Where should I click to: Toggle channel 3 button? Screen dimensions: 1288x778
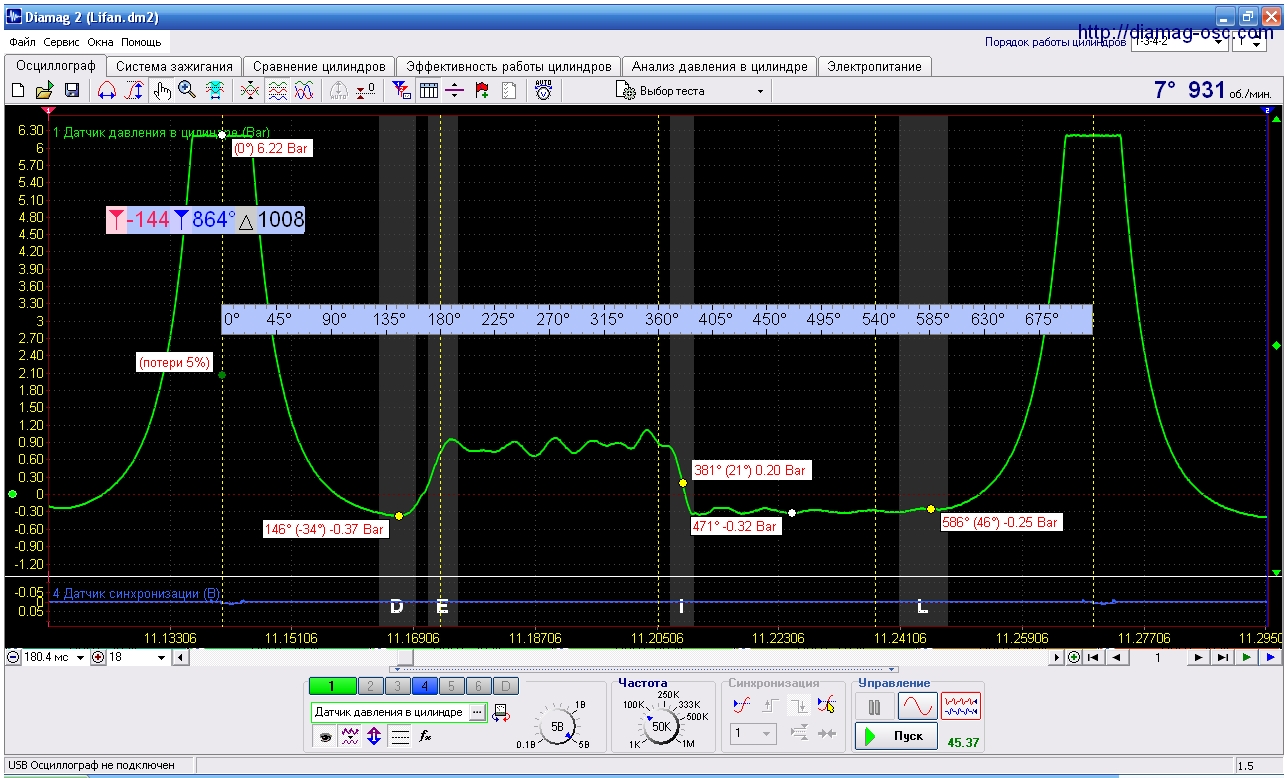click(397, 686)
